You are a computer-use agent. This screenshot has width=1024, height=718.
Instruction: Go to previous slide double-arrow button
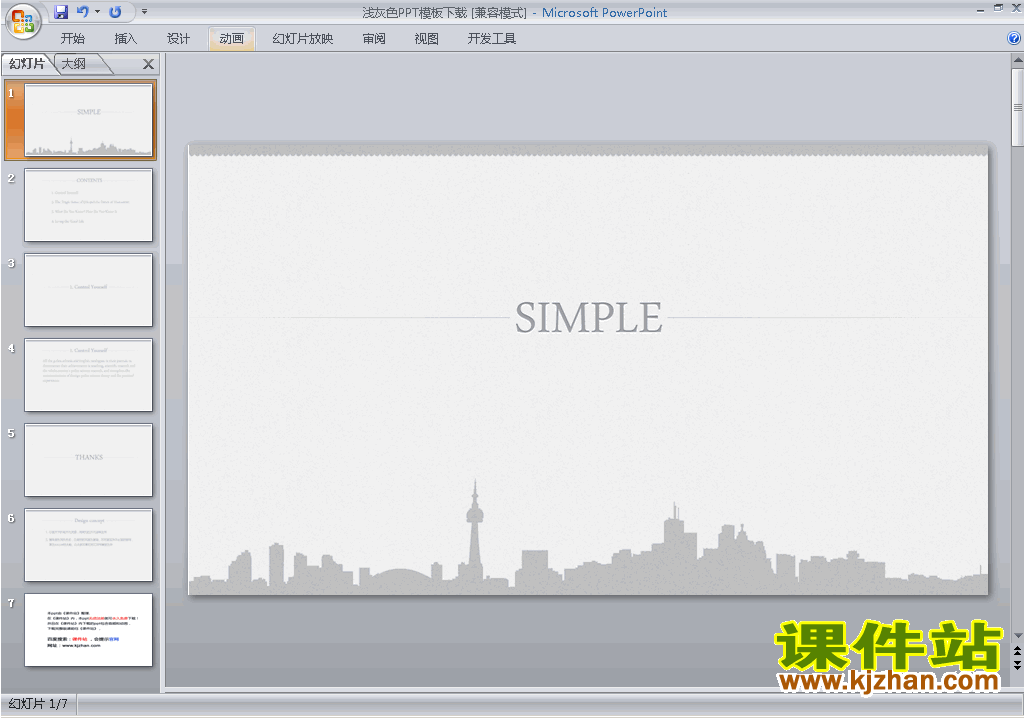[x=1017, y=651]
